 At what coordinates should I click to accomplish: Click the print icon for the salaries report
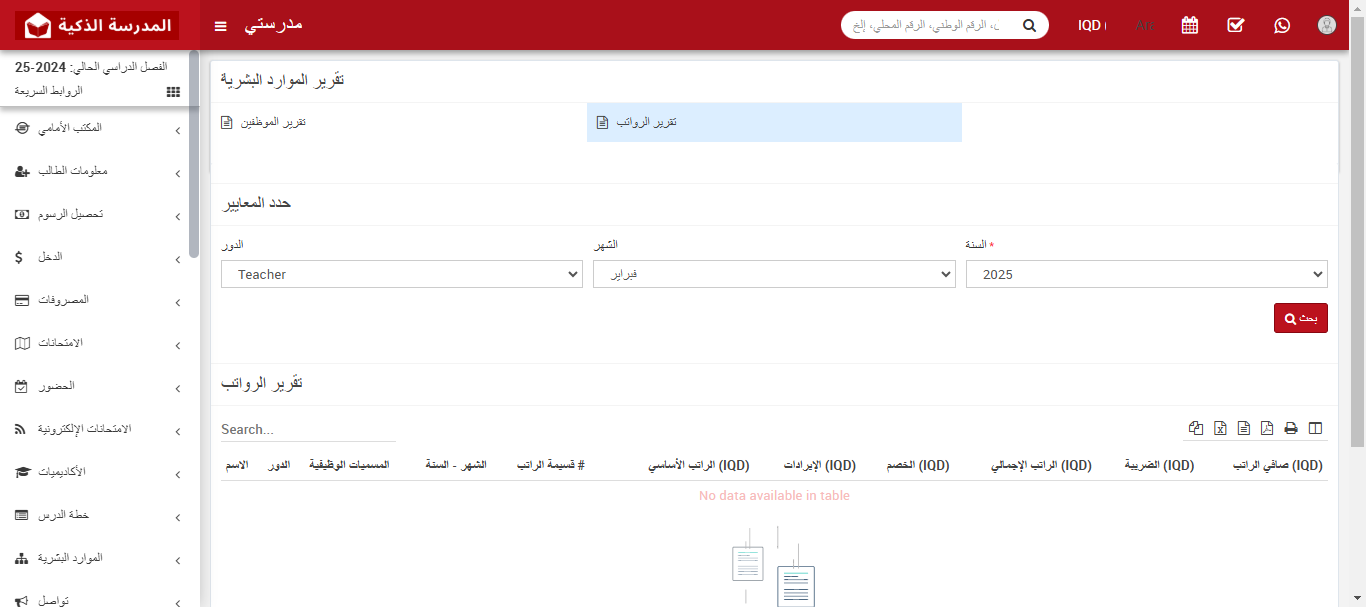[x=1290, y=428]
